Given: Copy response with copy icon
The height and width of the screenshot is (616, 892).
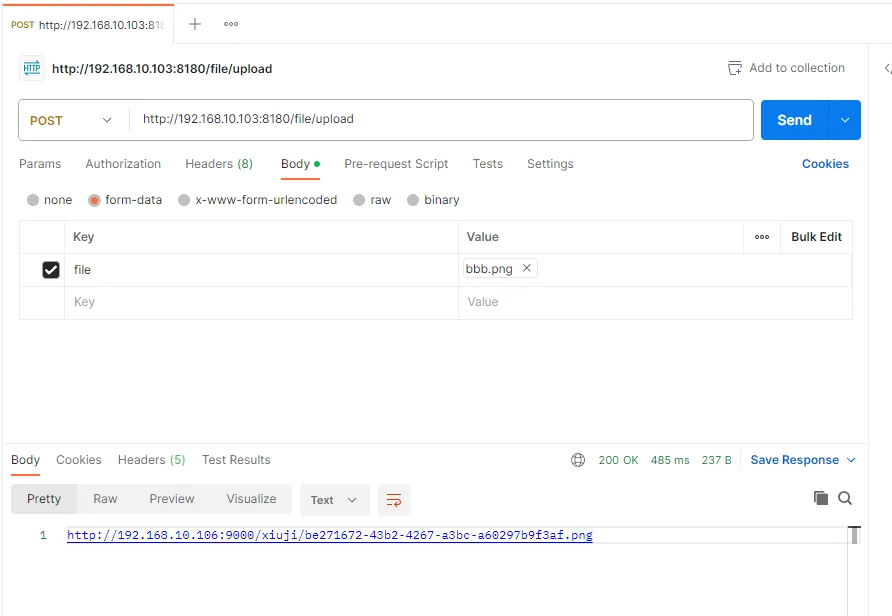Looking at the screenshot, I should (x=821, y=498).
